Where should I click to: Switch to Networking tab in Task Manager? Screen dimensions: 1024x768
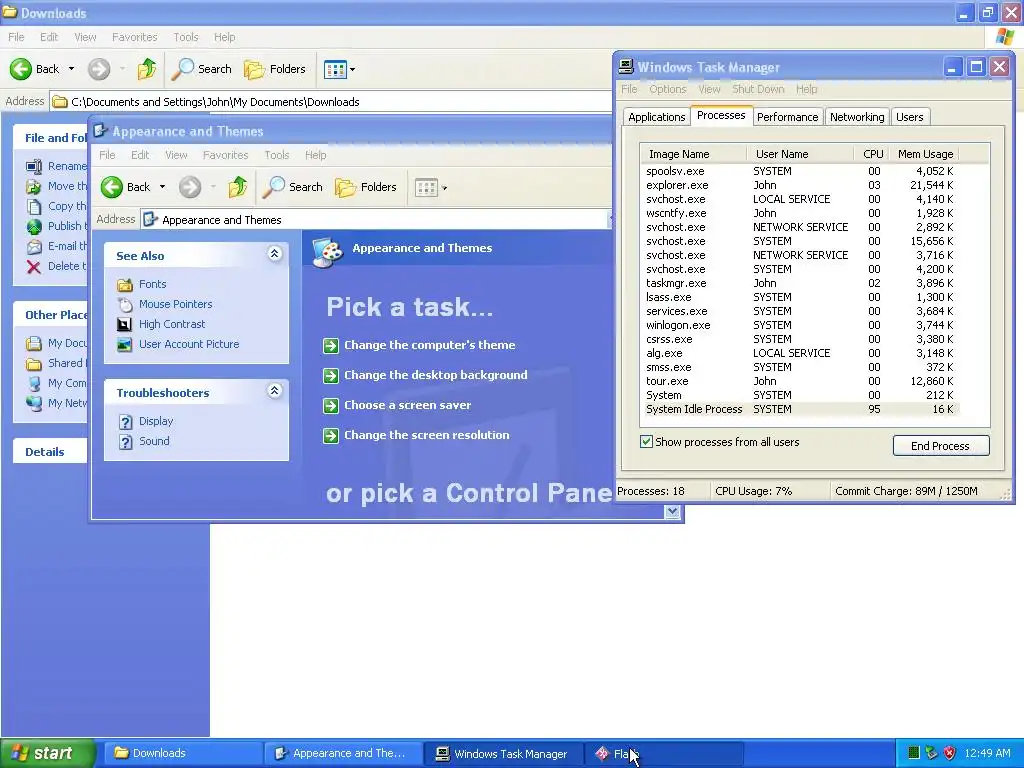(x=857, y=117)
